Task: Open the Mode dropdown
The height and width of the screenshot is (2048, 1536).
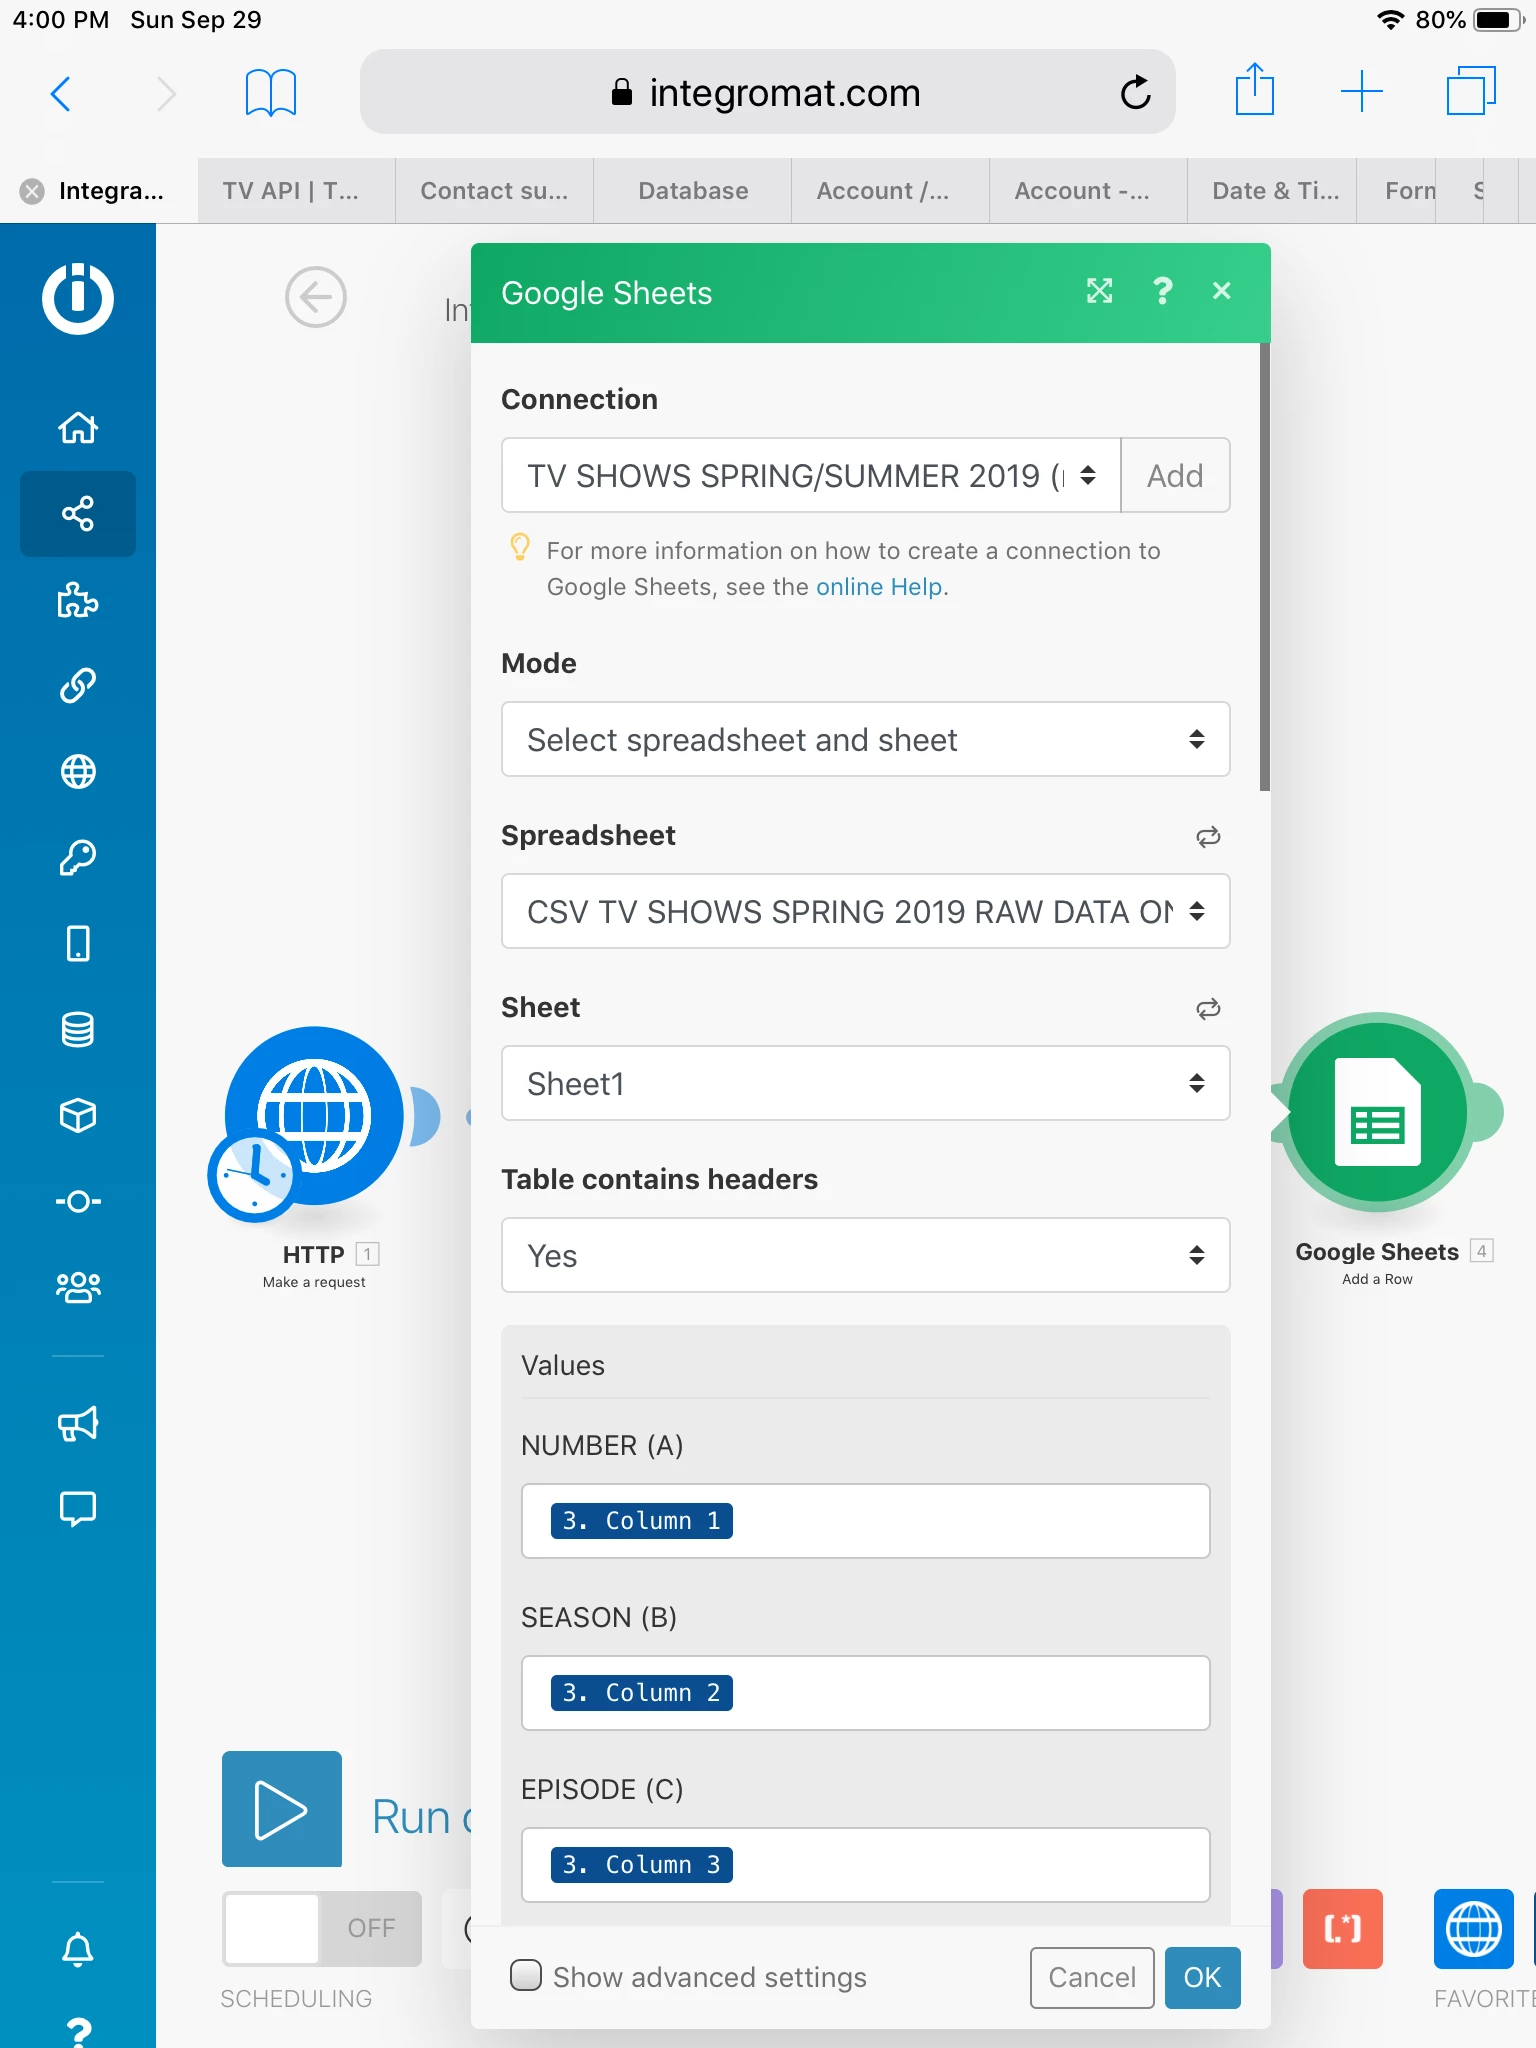Action: (x=866, y=739)
